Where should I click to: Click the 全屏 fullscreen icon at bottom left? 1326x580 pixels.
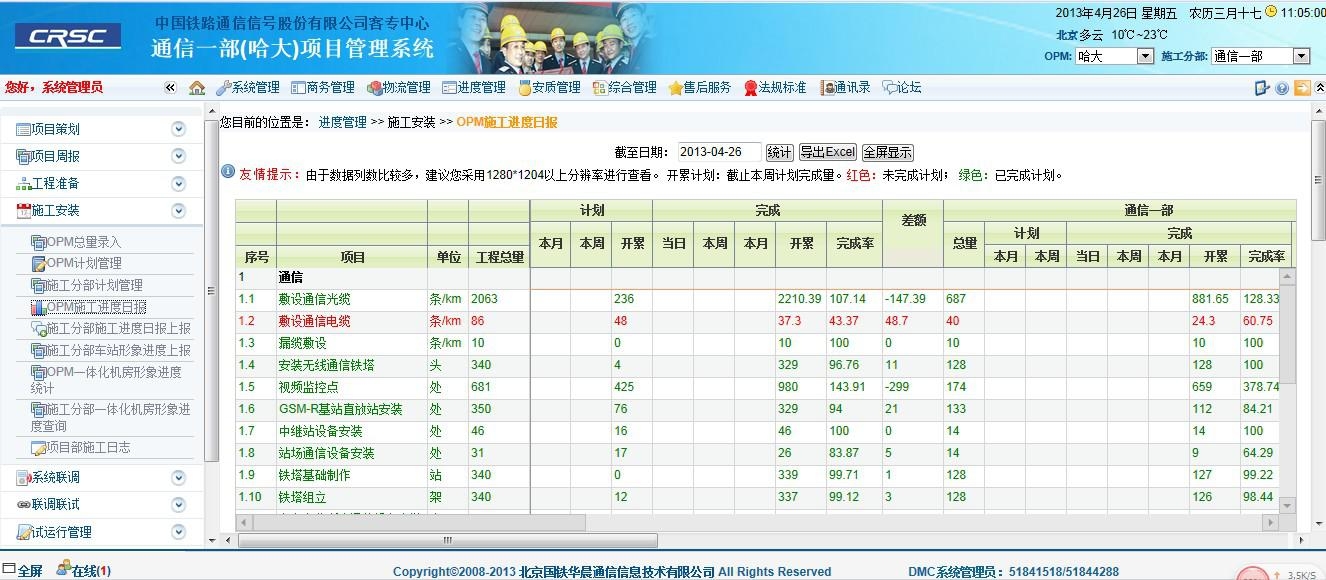(x=9, y=570)
